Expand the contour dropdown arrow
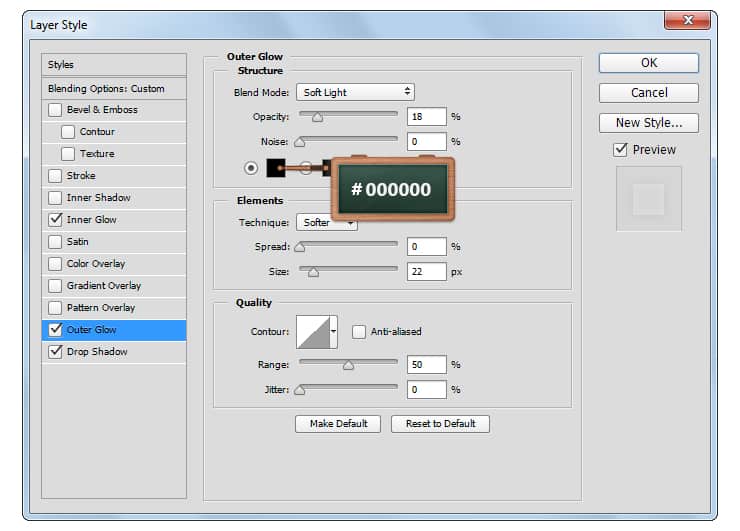Image resolution: width=740 pixels, height=531 pixels. [334, 331]
